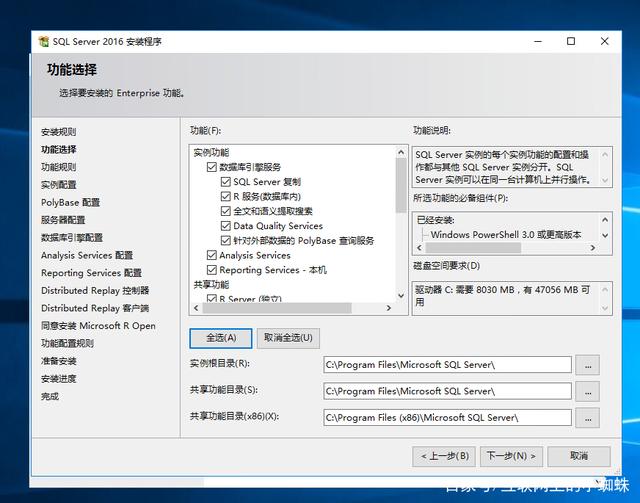Select 服务器配置 step in sidebar

click(63, 220)
